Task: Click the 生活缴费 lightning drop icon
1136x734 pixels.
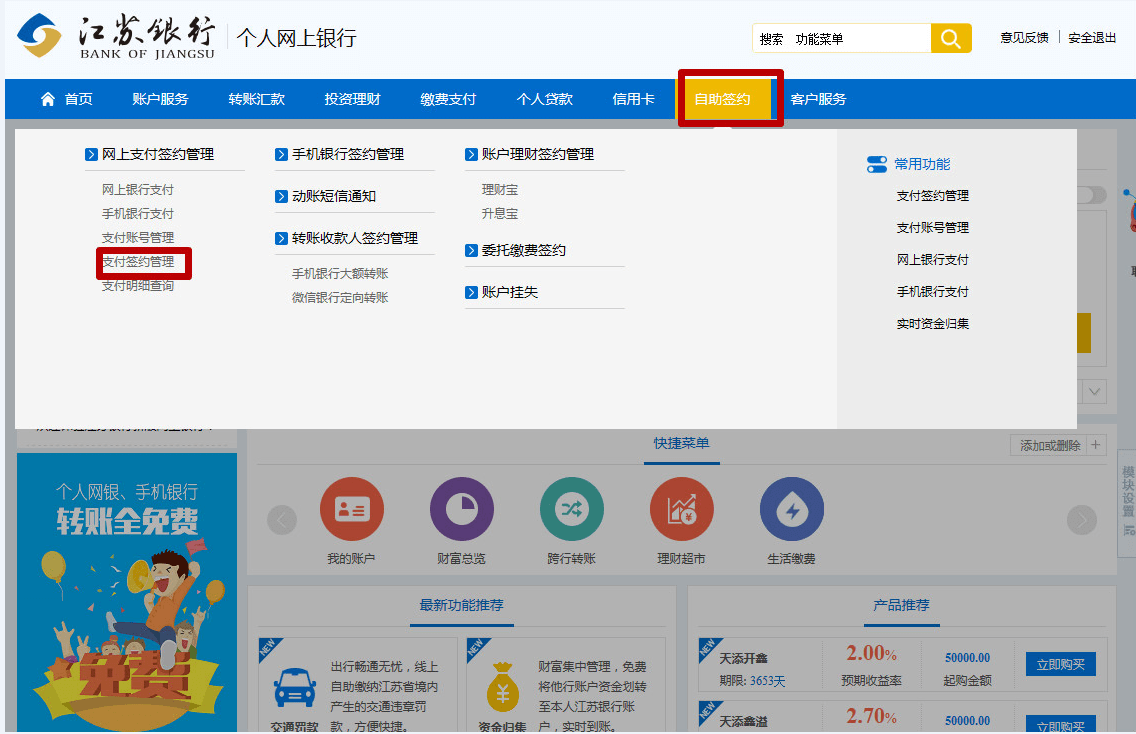Action: [x=791, y=510]
